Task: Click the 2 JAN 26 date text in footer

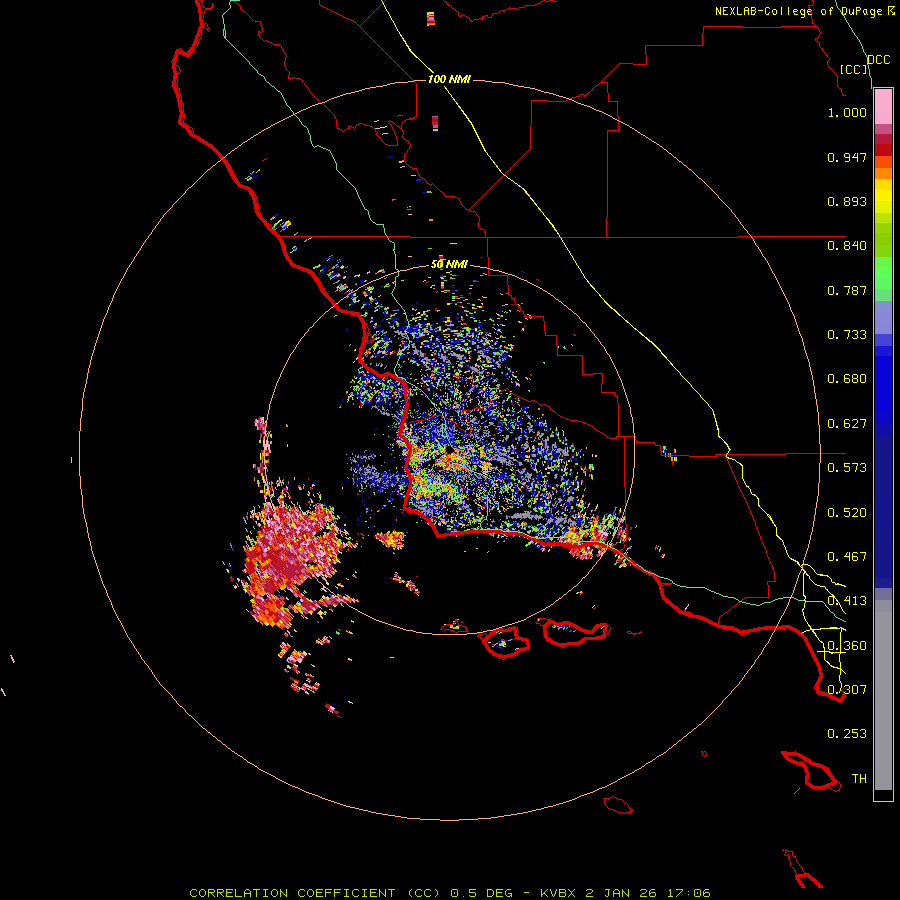Action: pyautogui.click(x=620, y=893)
